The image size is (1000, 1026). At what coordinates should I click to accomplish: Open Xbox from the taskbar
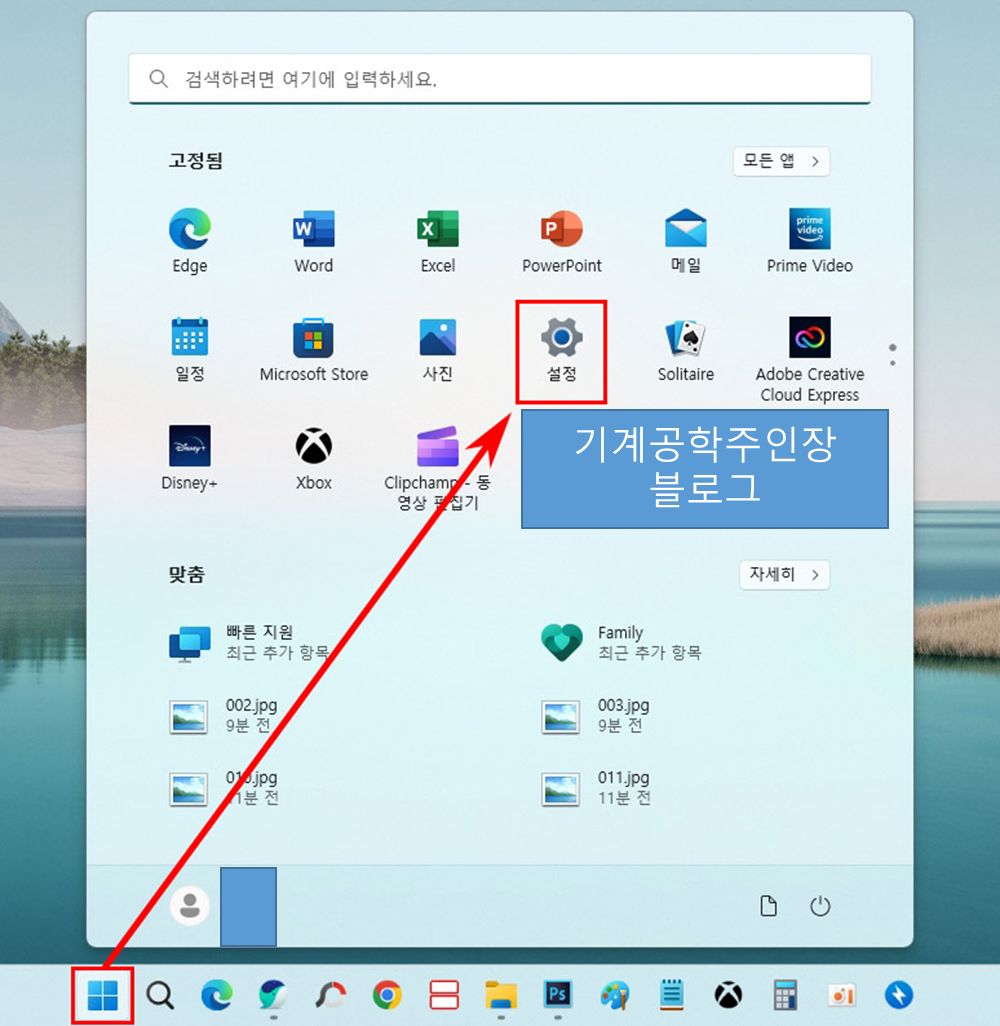(x=728, y=995)
